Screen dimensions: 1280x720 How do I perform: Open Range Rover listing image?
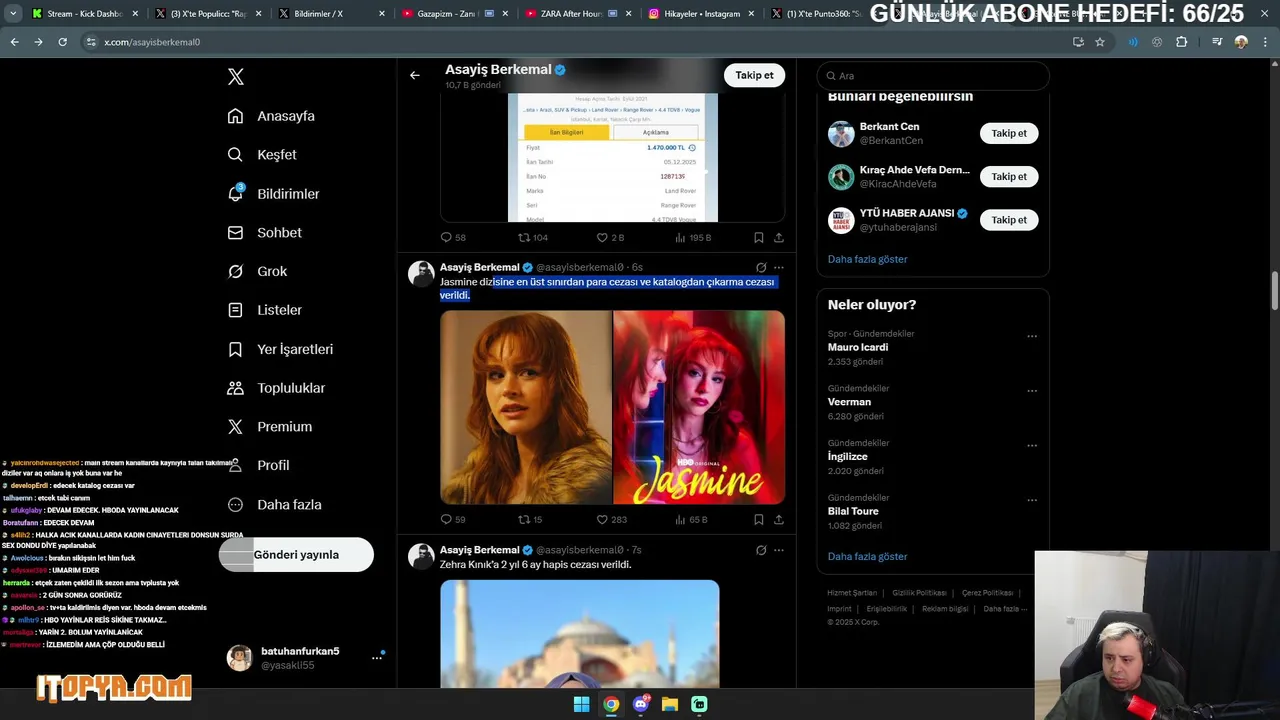pyautogui.click(x=612, y=157)
